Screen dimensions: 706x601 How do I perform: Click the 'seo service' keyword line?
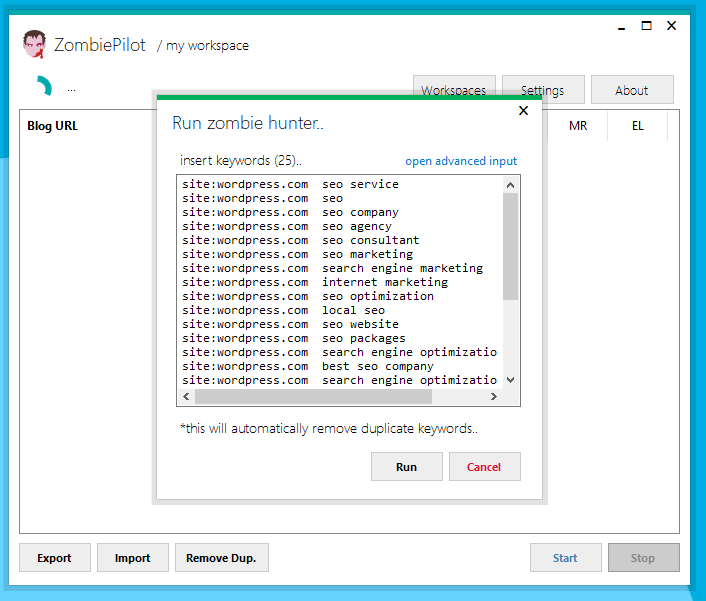tap(290, 184)
